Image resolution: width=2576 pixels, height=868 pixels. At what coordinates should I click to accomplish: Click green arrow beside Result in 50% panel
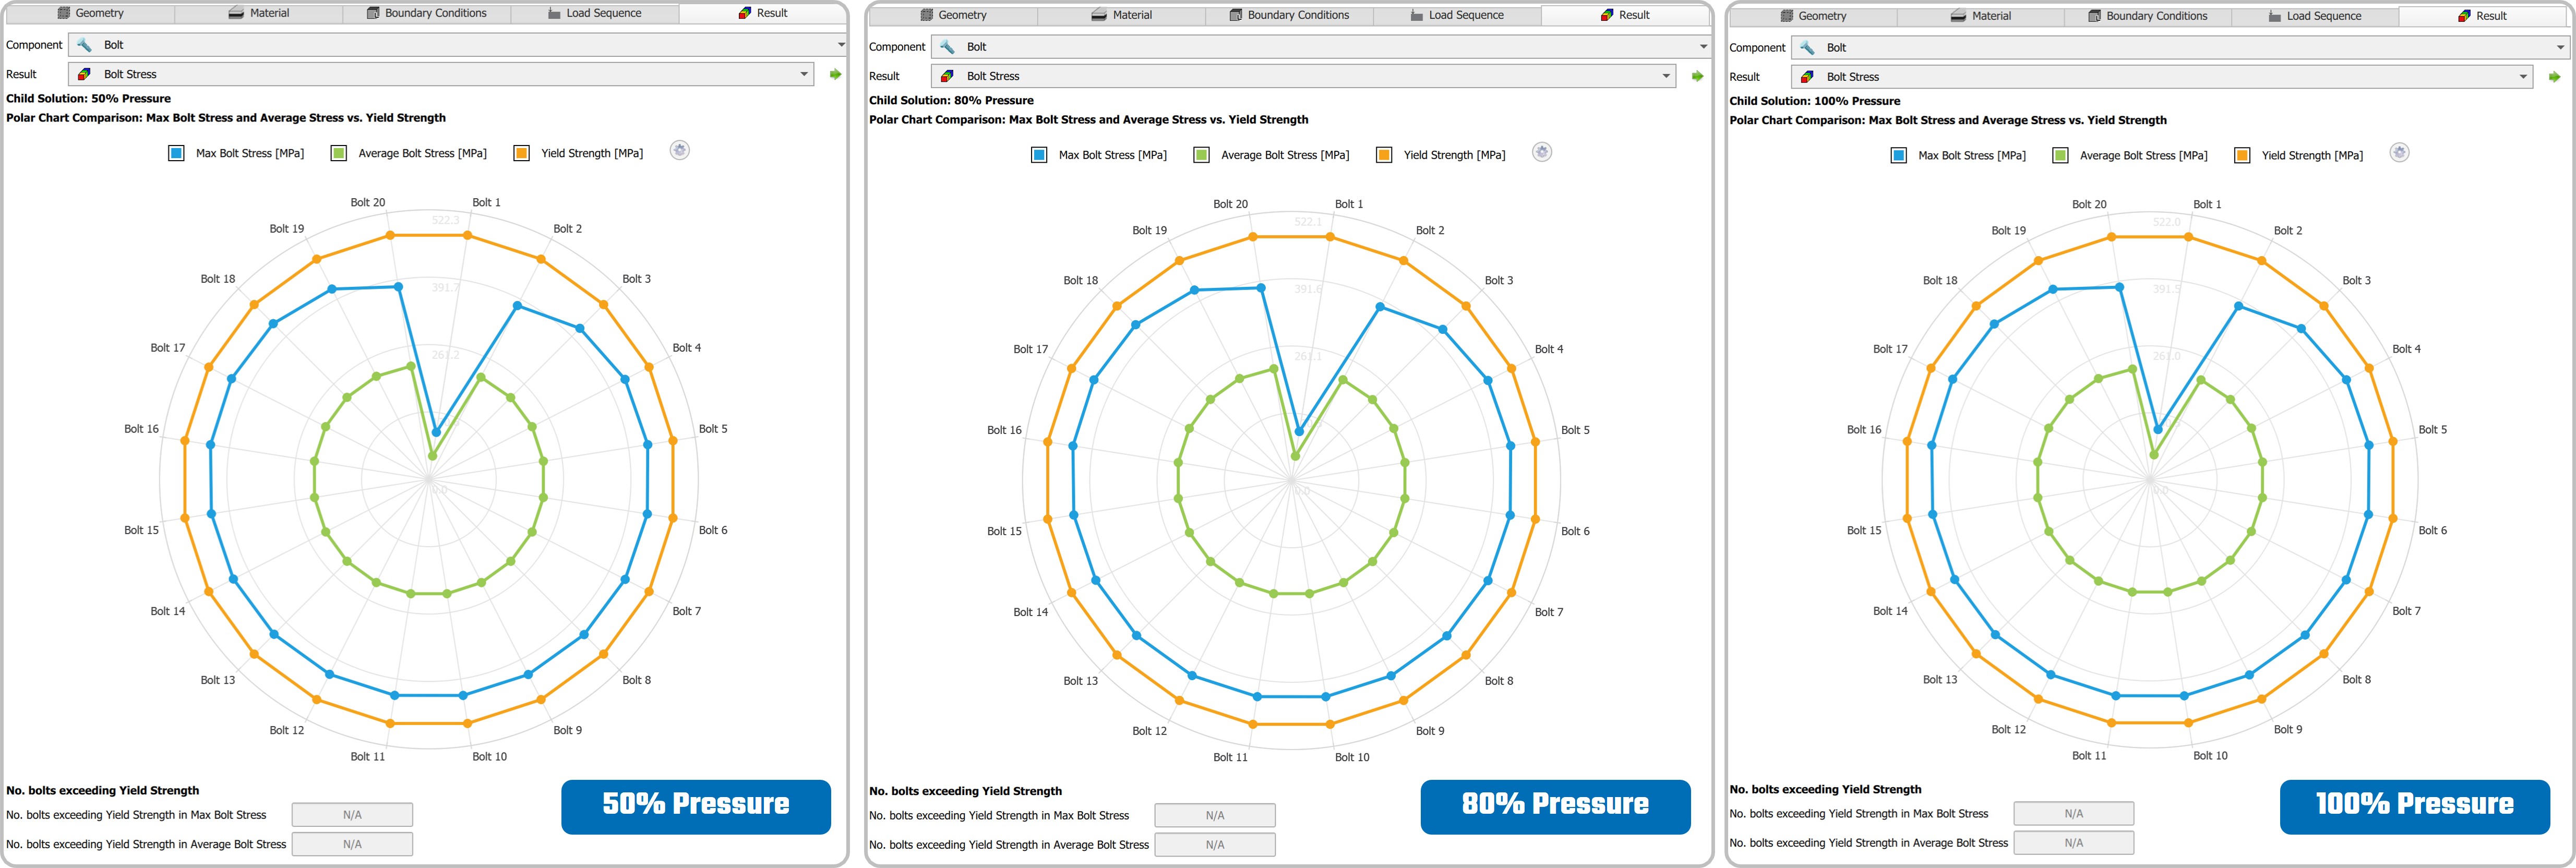(835, 74)
